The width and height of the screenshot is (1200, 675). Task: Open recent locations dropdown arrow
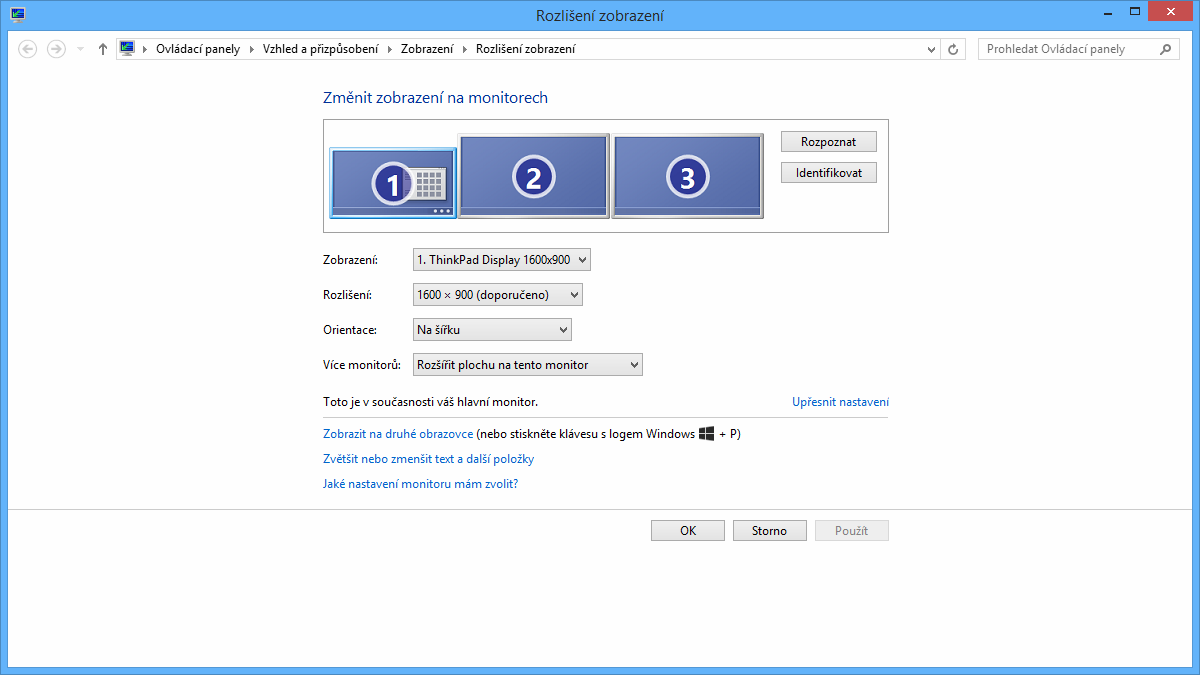point(80,49)
